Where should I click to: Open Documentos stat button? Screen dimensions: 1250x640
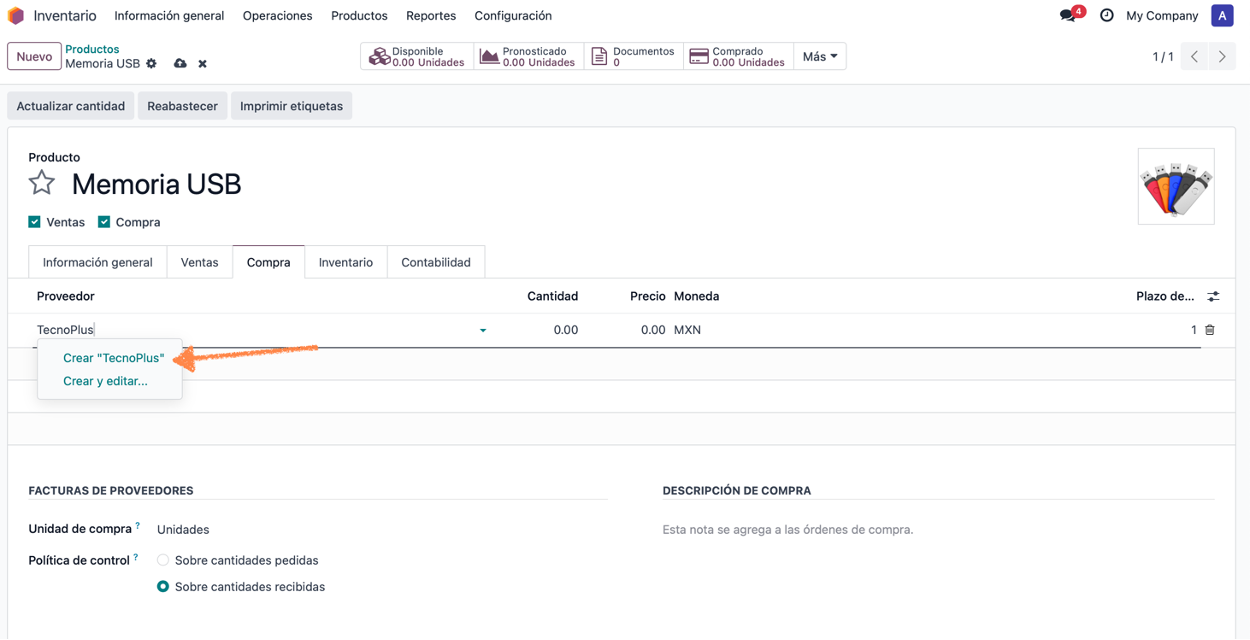(633, 57)
